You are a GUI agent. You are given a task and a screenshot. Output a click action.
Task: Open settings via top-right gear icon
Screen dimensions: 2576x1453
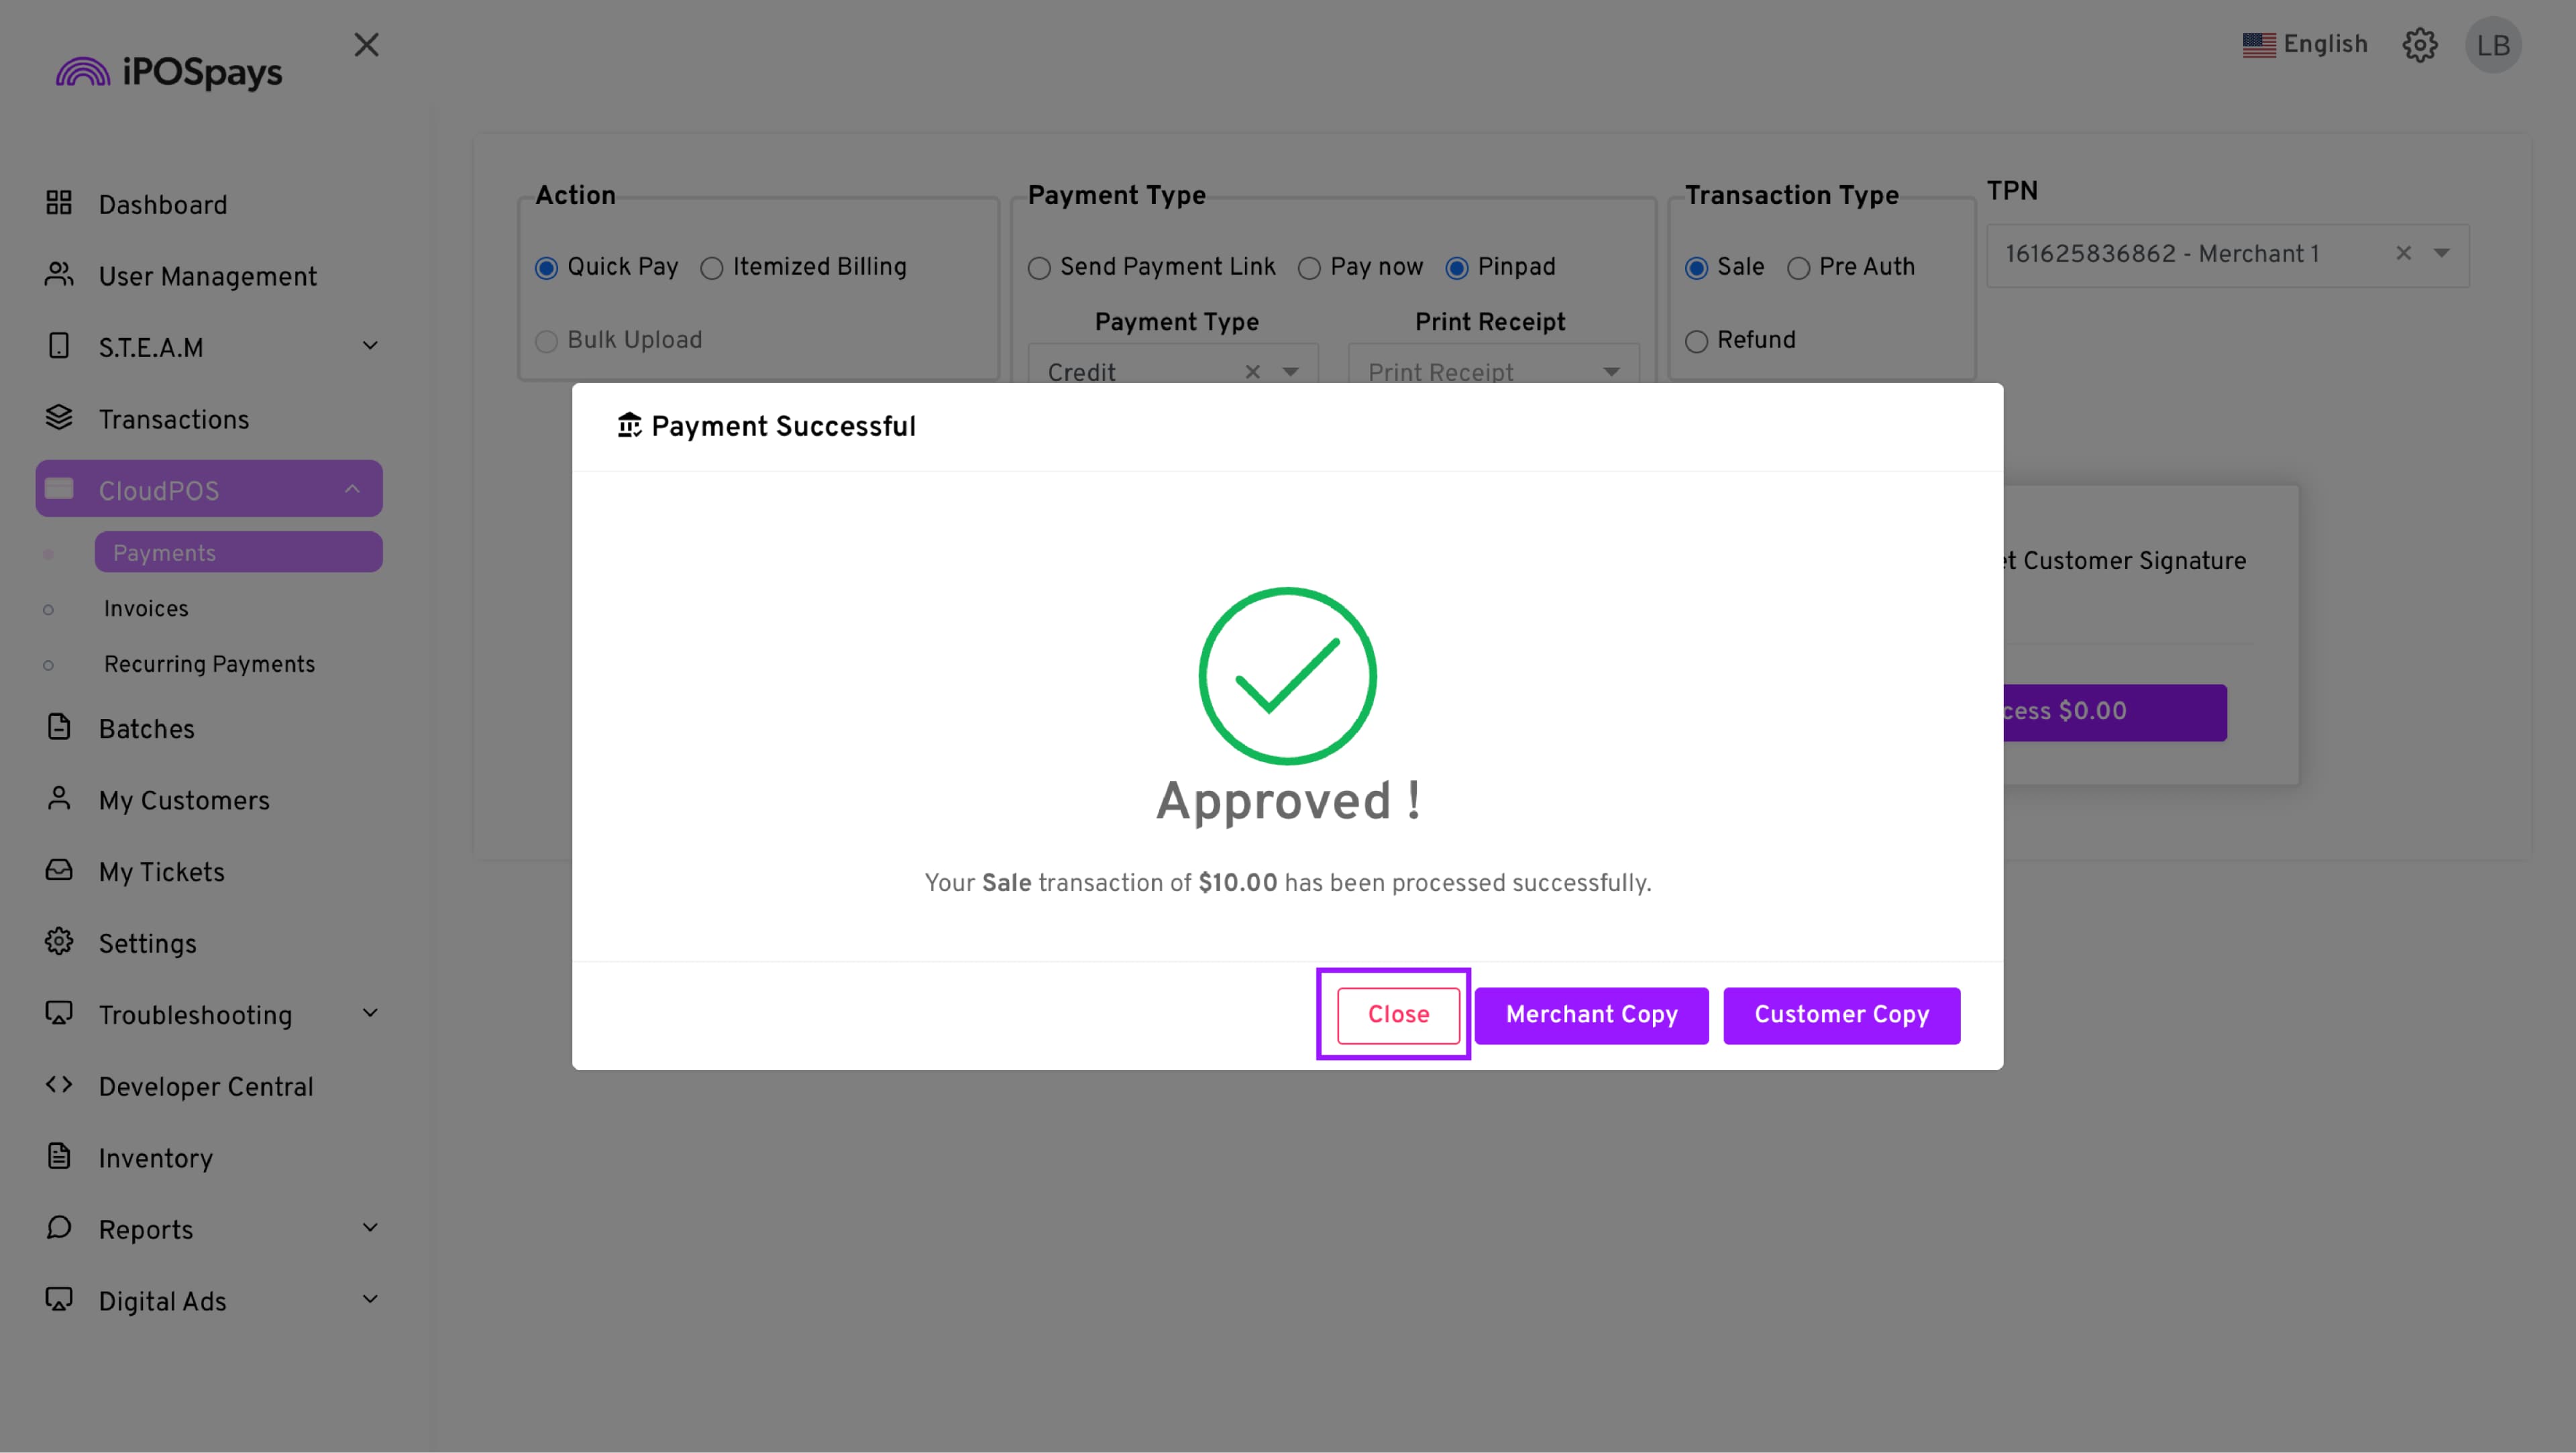click(2419, 45)
